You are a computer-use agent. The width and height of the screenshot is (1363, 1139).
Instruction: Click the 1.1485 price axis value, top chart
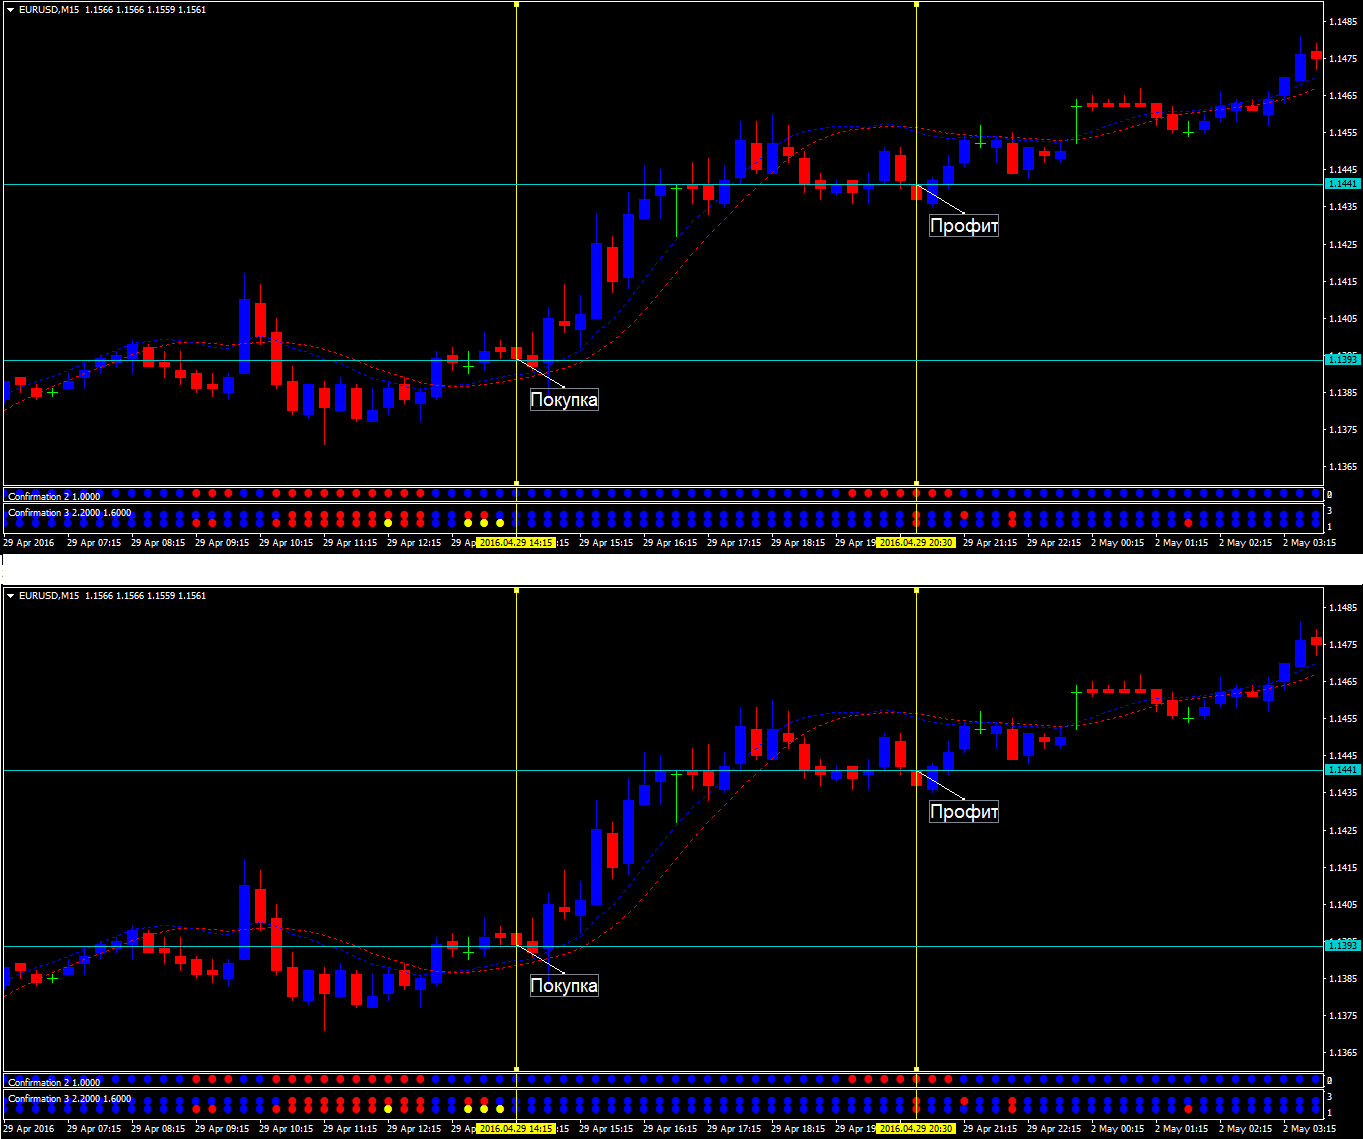(x=1343, y=21)
